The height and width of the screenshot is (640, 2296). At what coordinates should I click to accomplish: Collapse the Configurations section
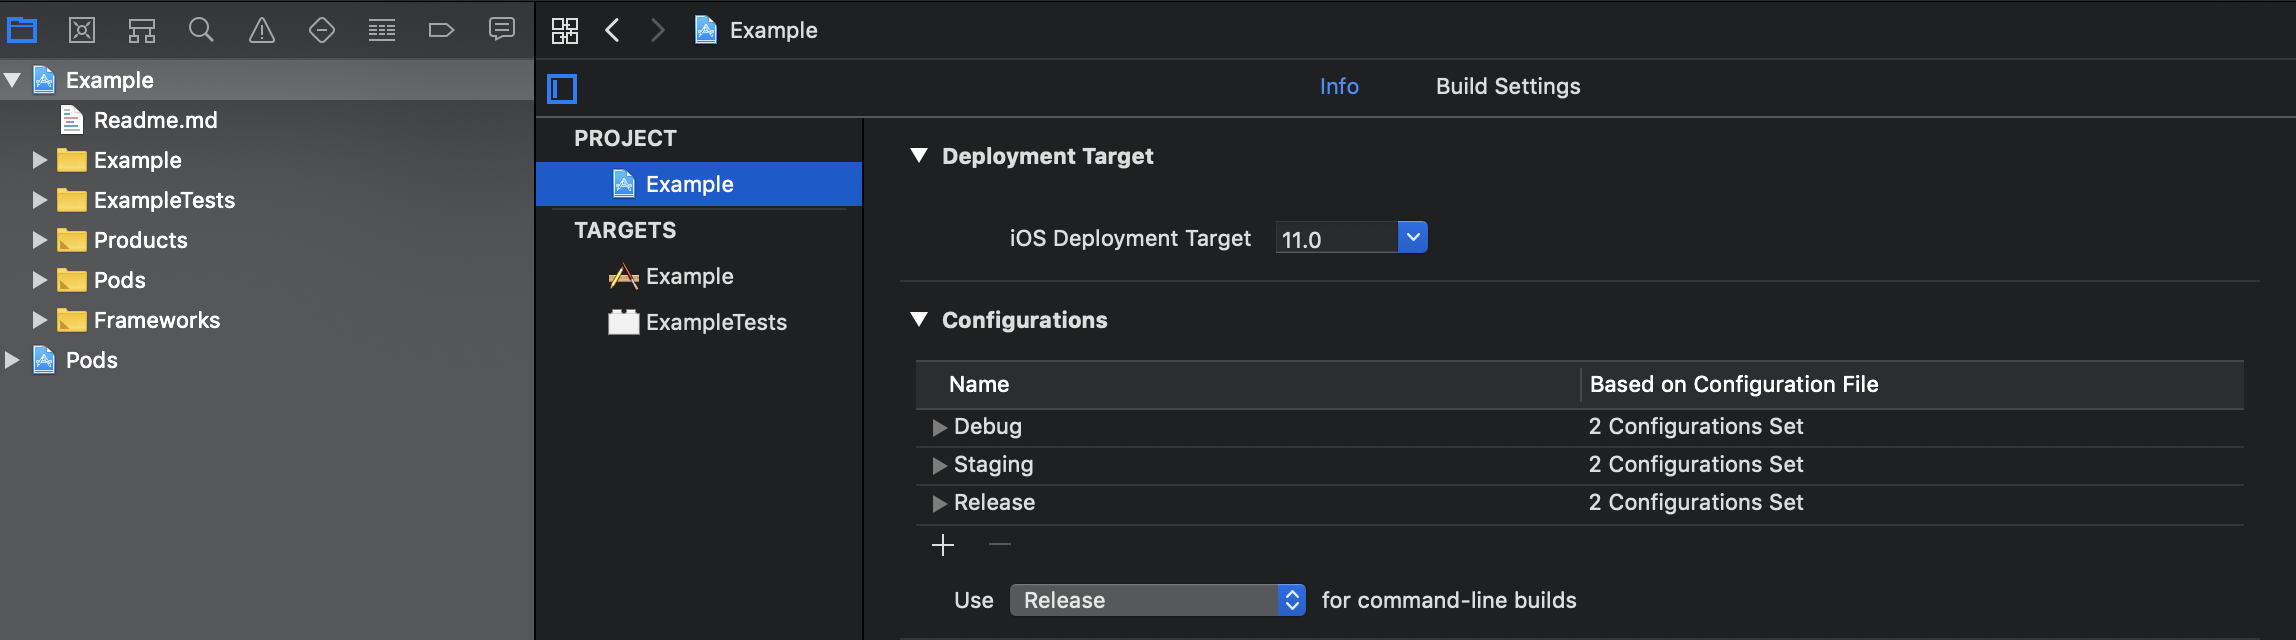[x=919, y=320]
